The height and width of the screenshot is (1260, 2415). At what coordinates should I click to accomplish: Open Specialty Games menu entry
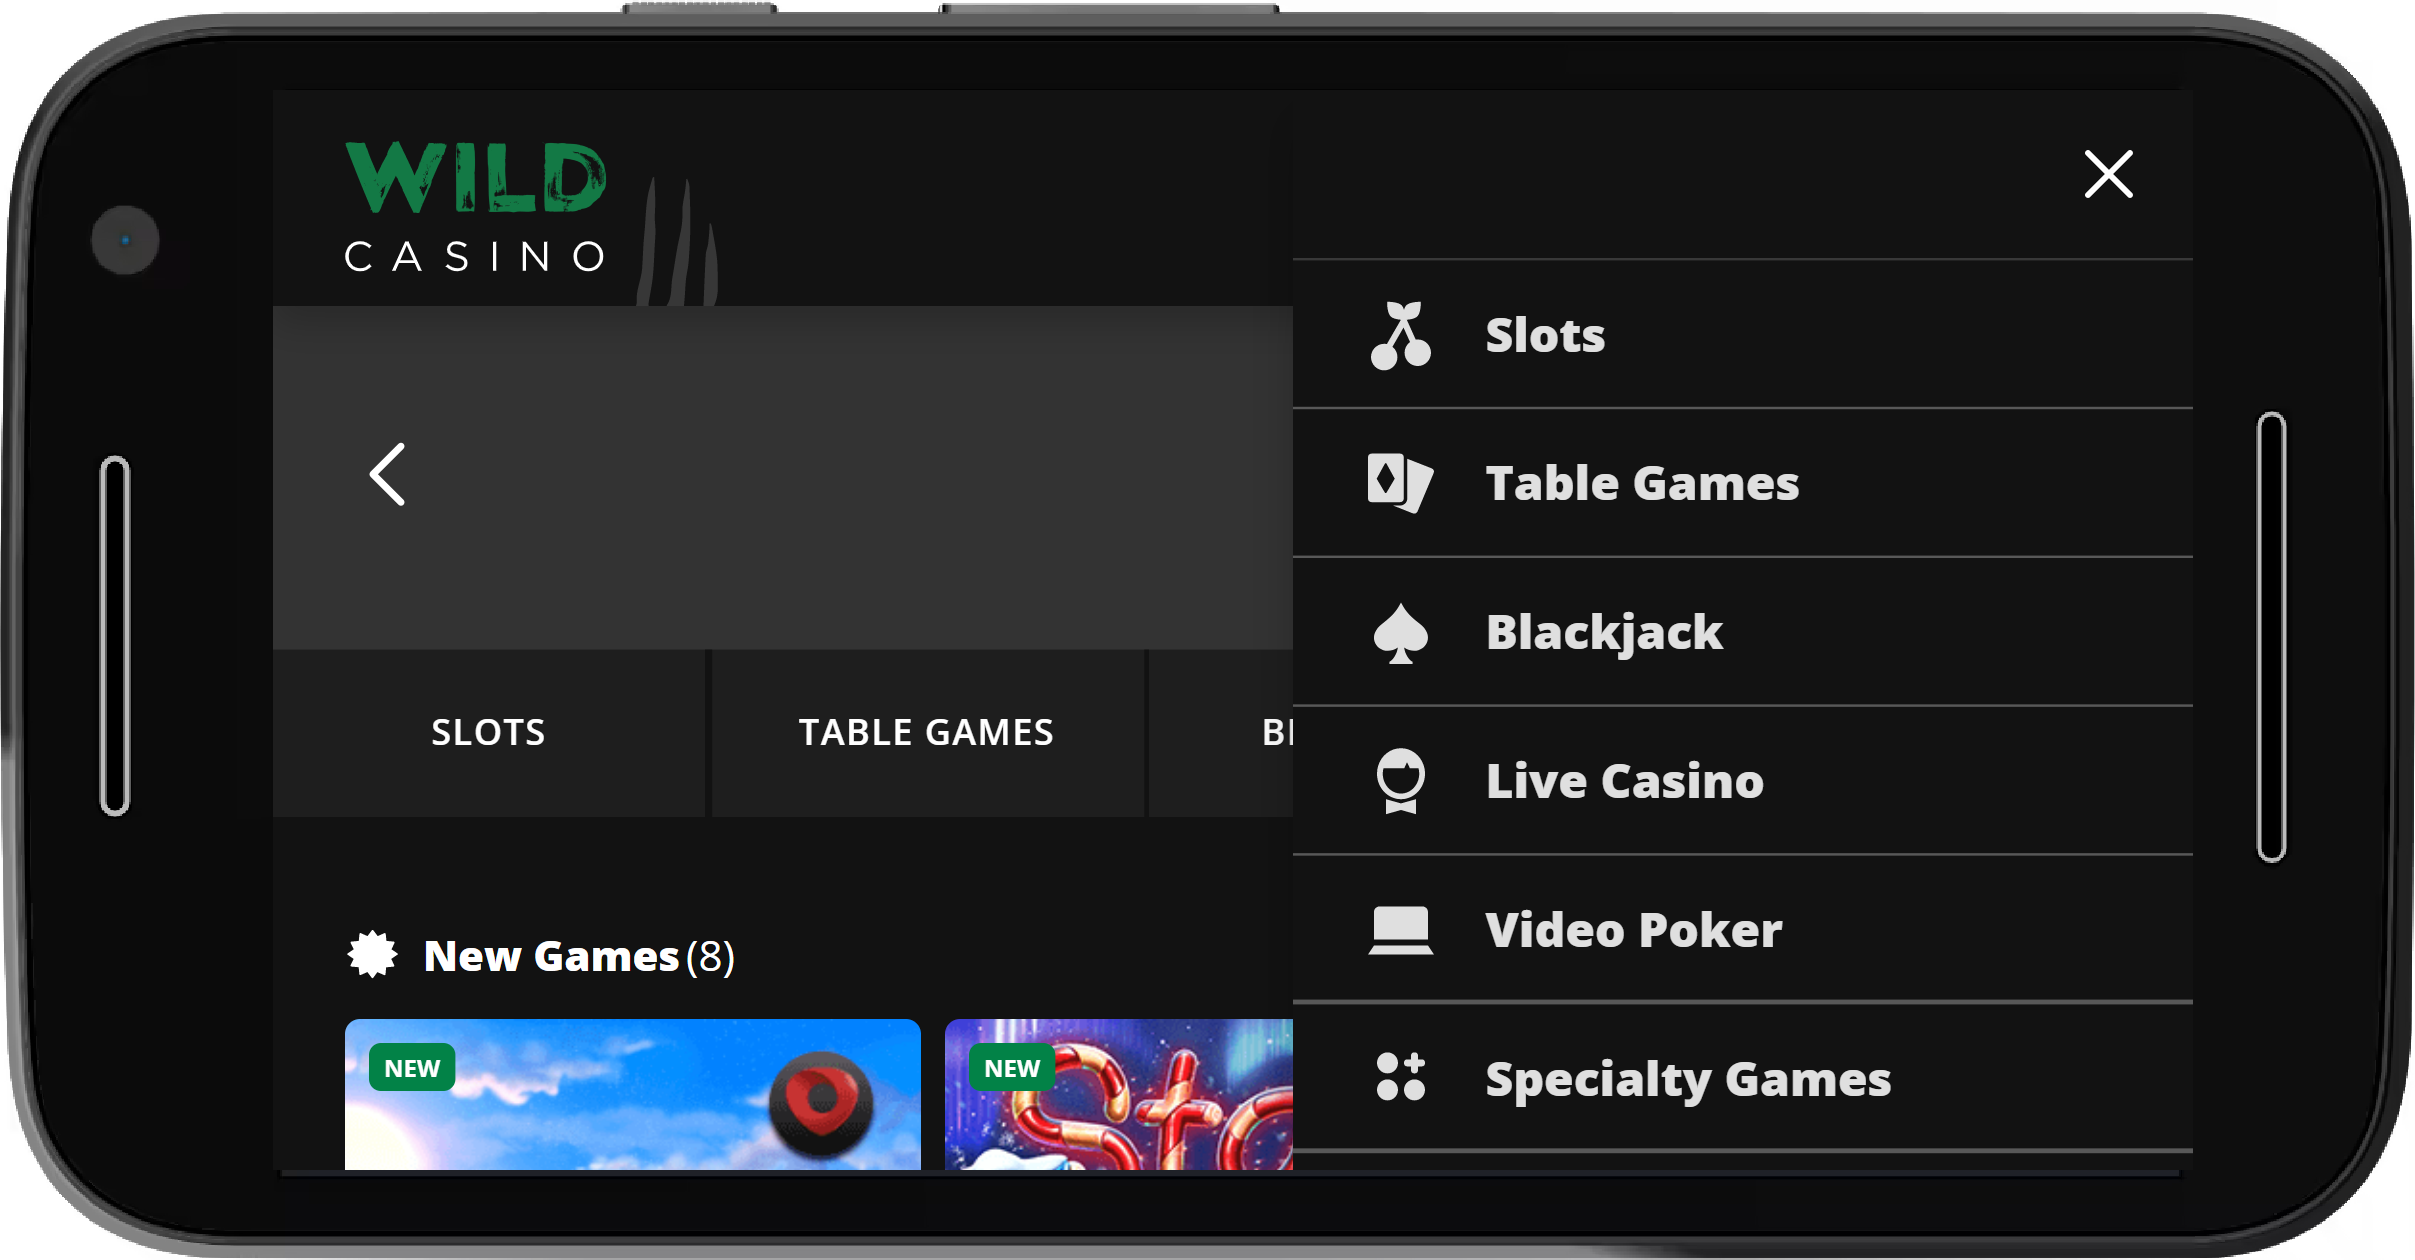pyautogui.click(x=1742, y=1078)
